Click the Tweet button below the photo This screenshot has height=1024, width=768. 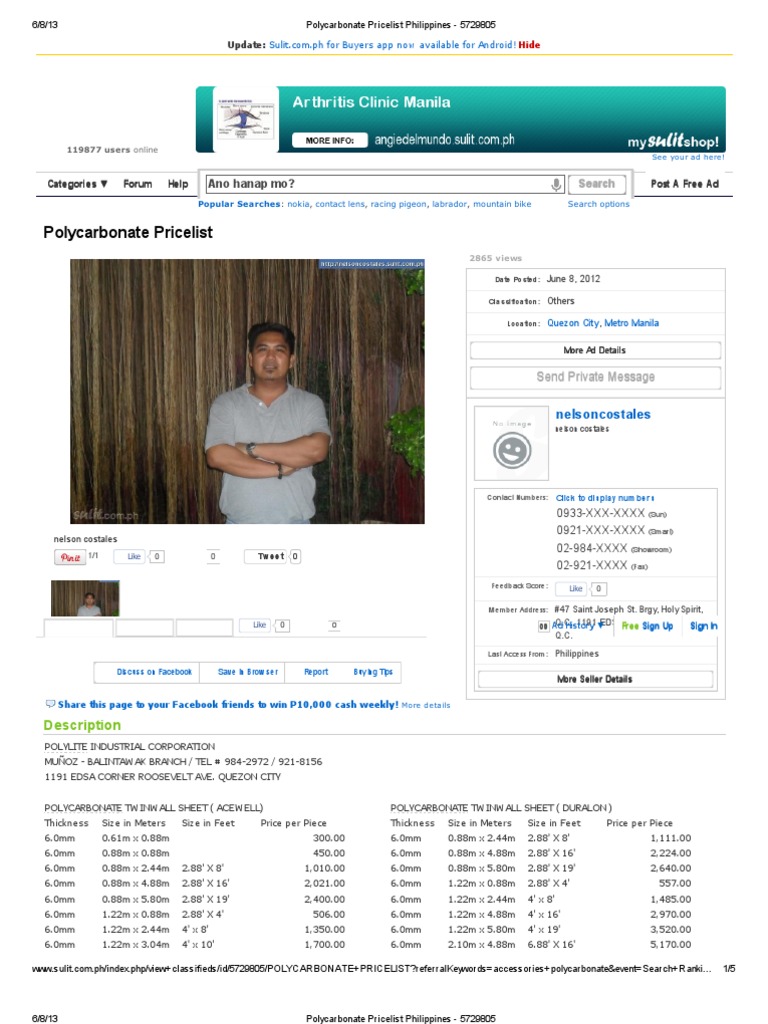click(271, 556)
